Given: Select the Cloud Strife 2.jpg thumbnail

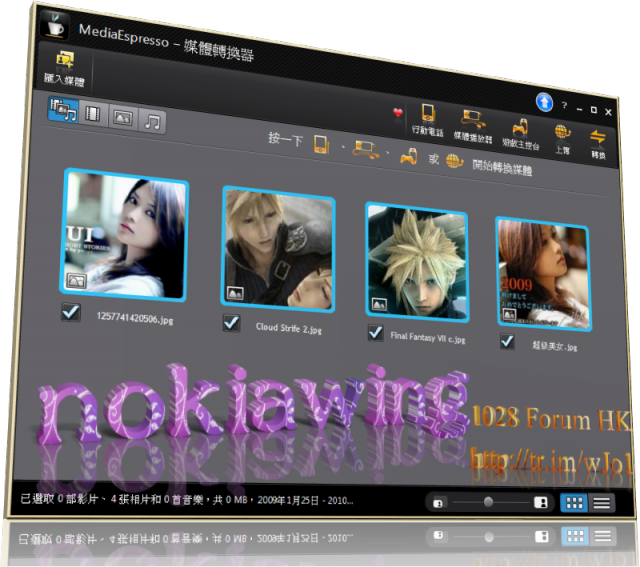Looking at the screenshot, I should pos(278,250).
